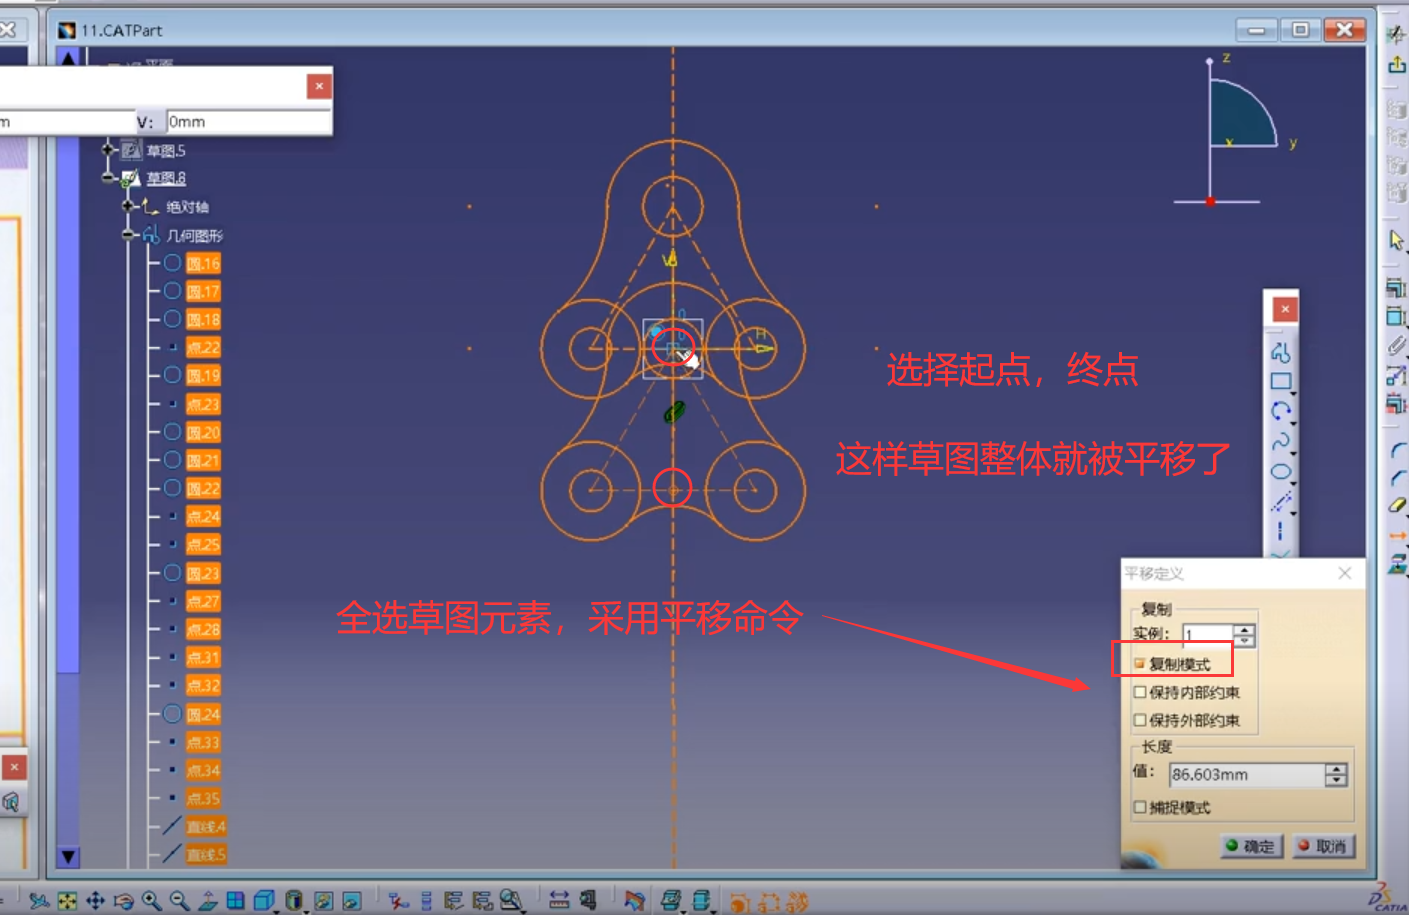Screen dimensions: 1409x915
Task: Click the V: 0mm input field
Action: 248,122
